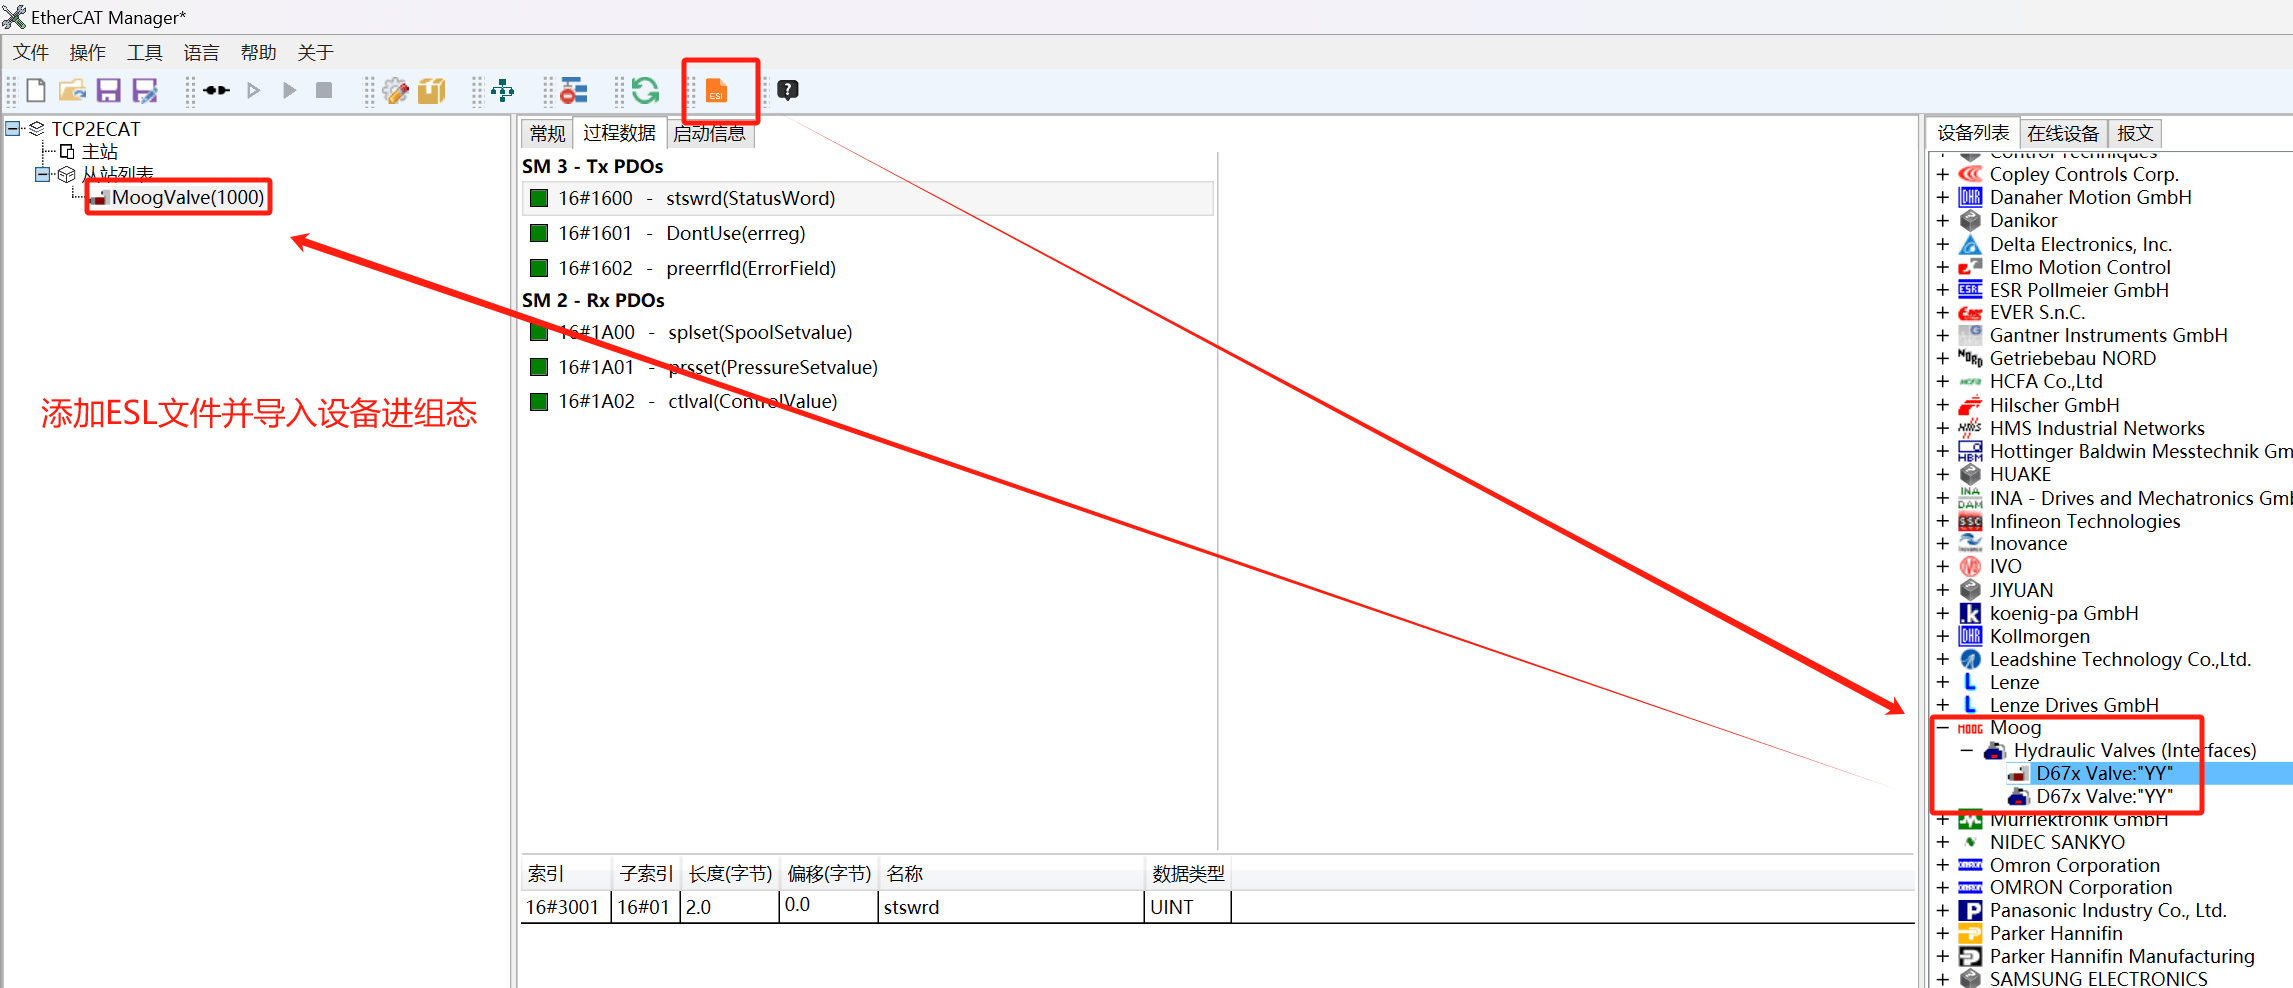This screenshot has width=2293, height=988.
Task: Select the 16#3001 index cell
Action: click(x=566, y=907)
